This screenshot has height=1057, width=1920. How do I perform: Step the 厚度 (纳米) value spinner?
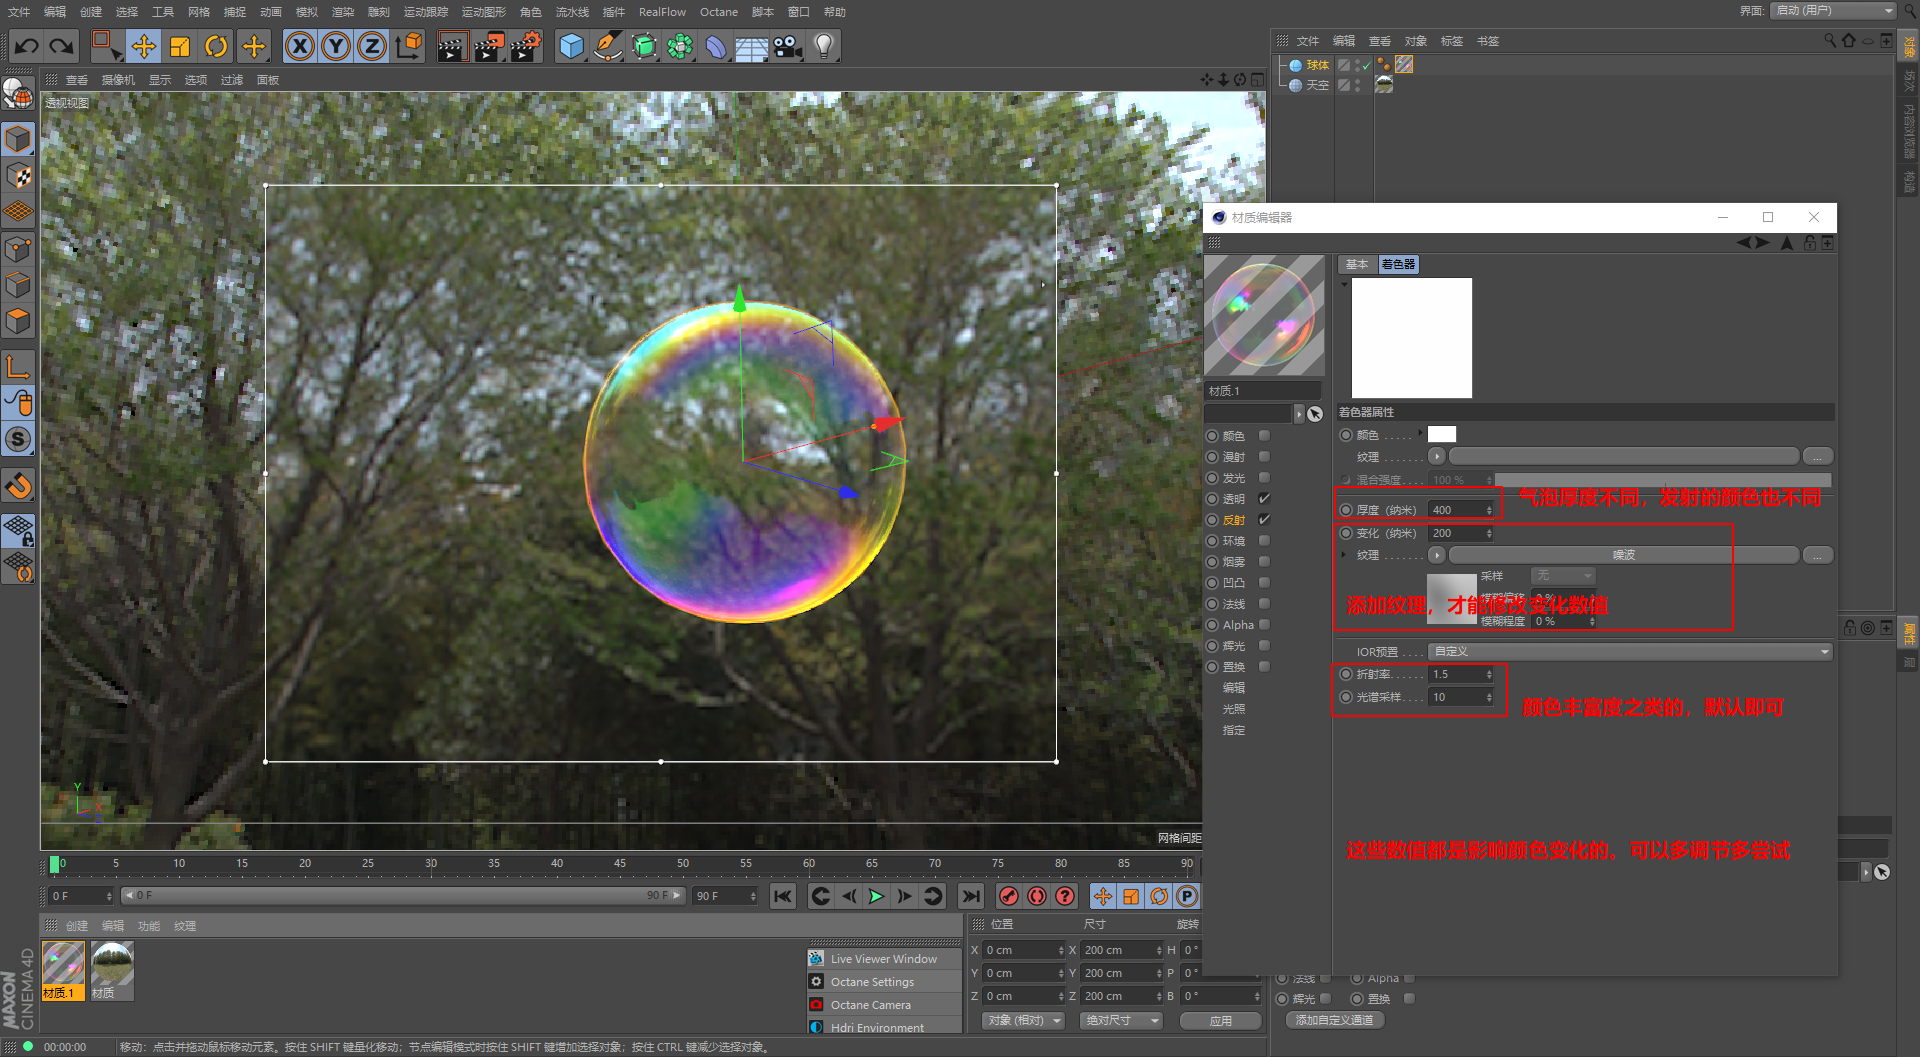pyautogui.click(x=1489, y=510)
